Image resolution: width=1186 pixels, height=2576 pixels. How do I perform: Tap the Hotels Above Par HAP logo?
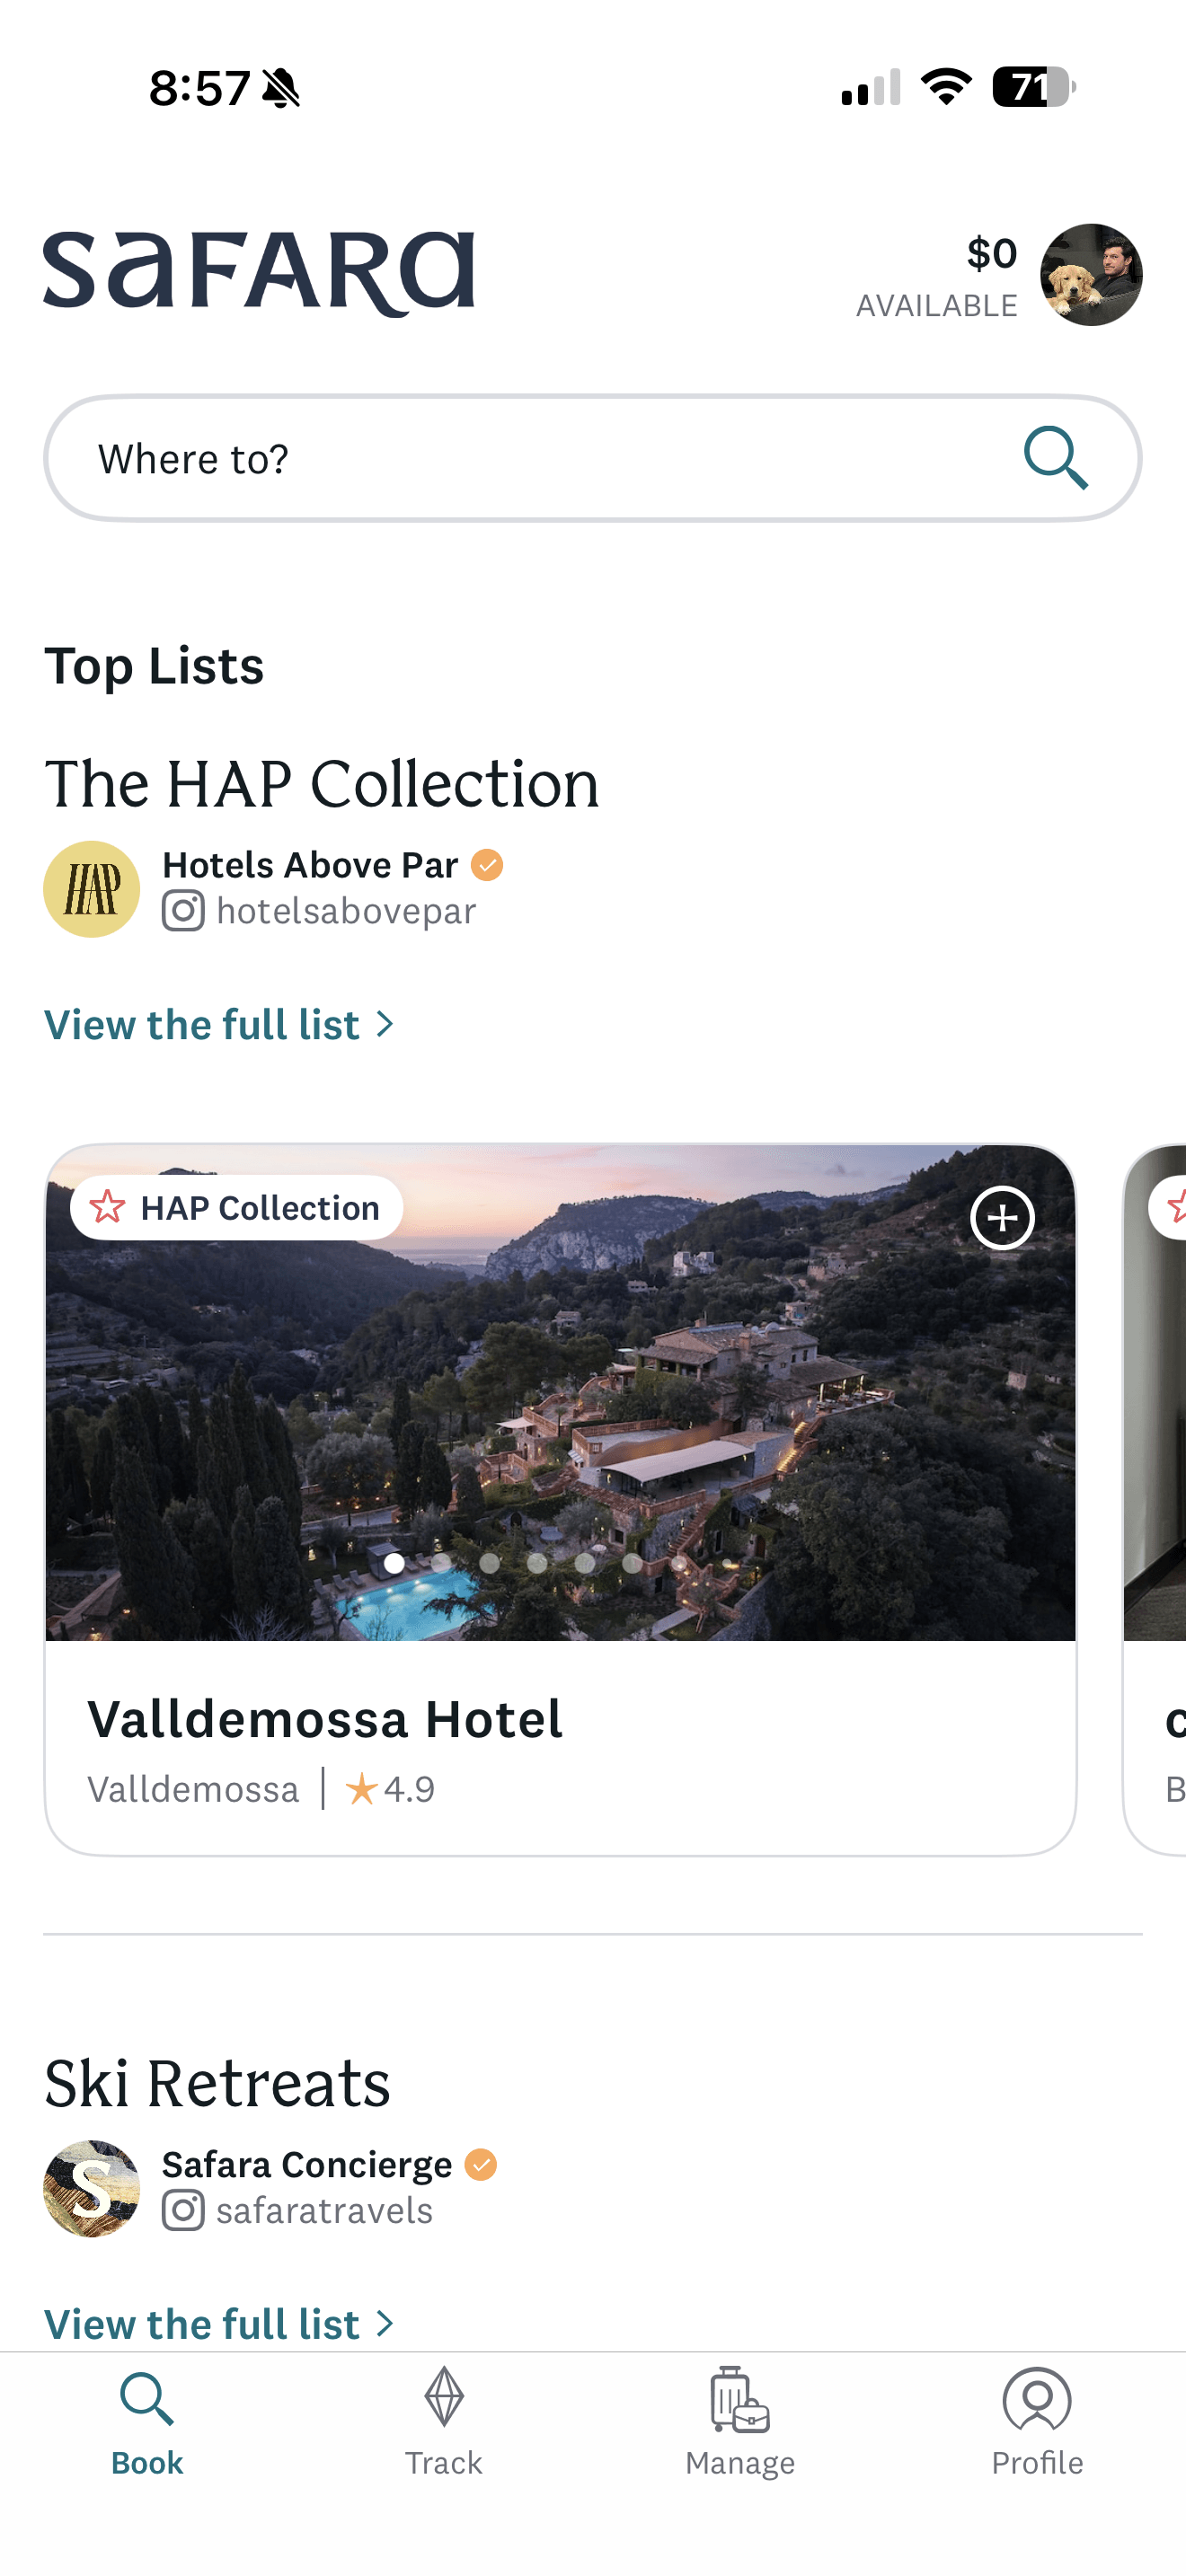[92, 889]
